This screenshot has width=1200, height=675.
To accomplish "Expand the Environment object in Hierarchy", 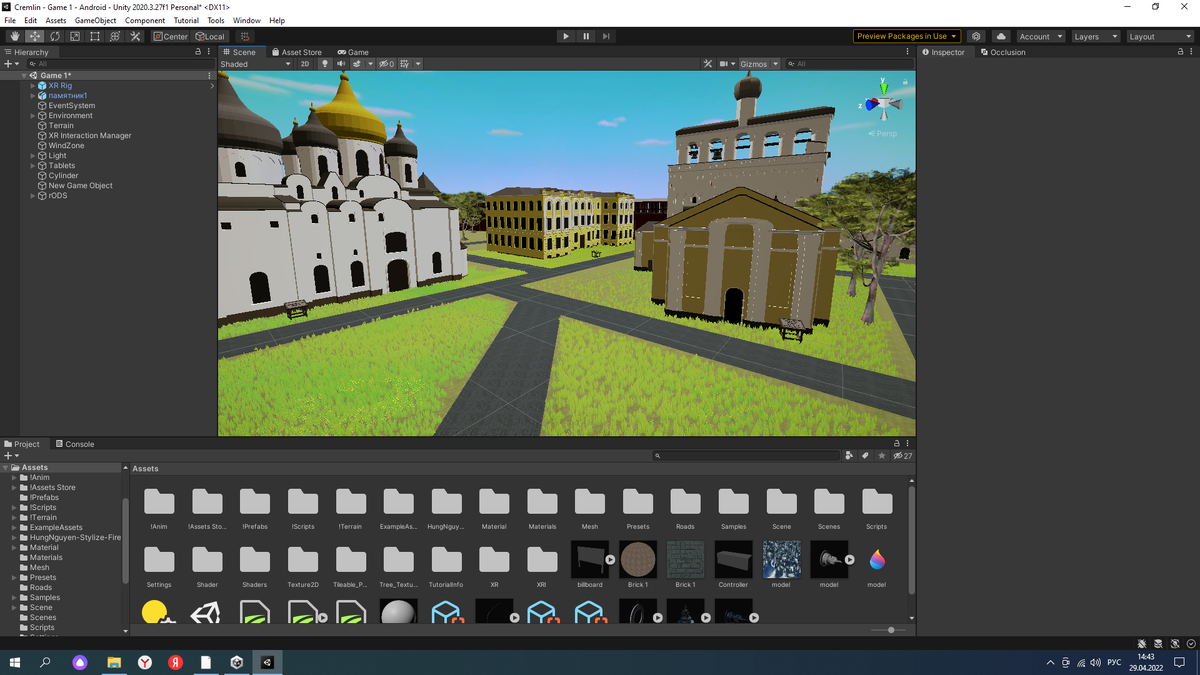I will (x=32, y=116).
